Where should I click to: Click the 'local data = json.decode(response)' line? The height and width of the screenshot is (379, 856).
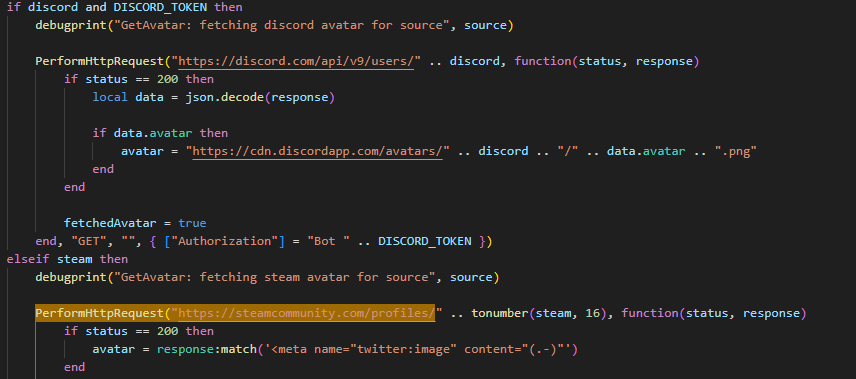coord(213,97)
